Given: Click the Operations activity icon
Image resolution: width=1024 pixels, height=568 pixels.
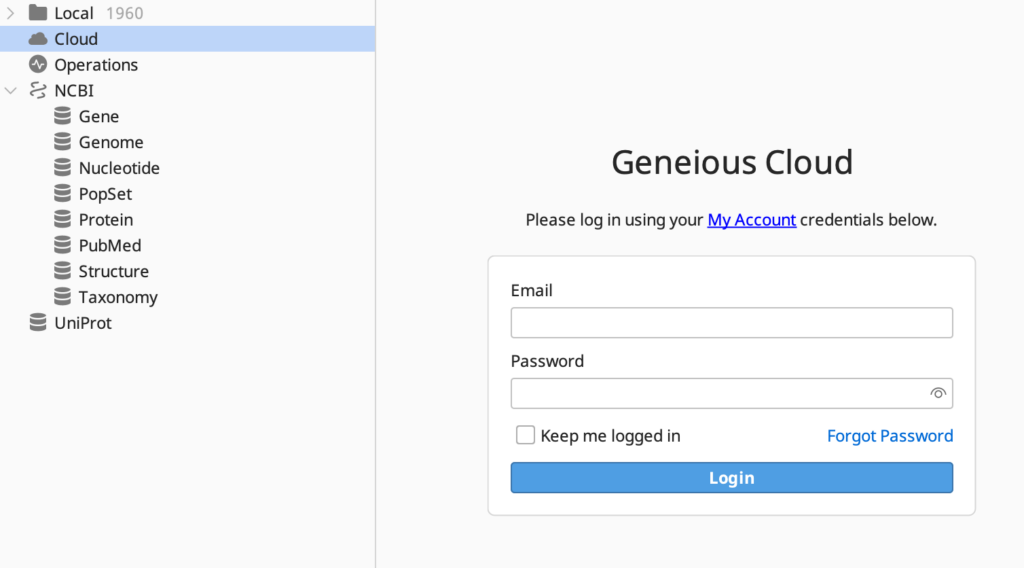Looking at the screenshot, I should pyautogui.click(x=38, y=65).
